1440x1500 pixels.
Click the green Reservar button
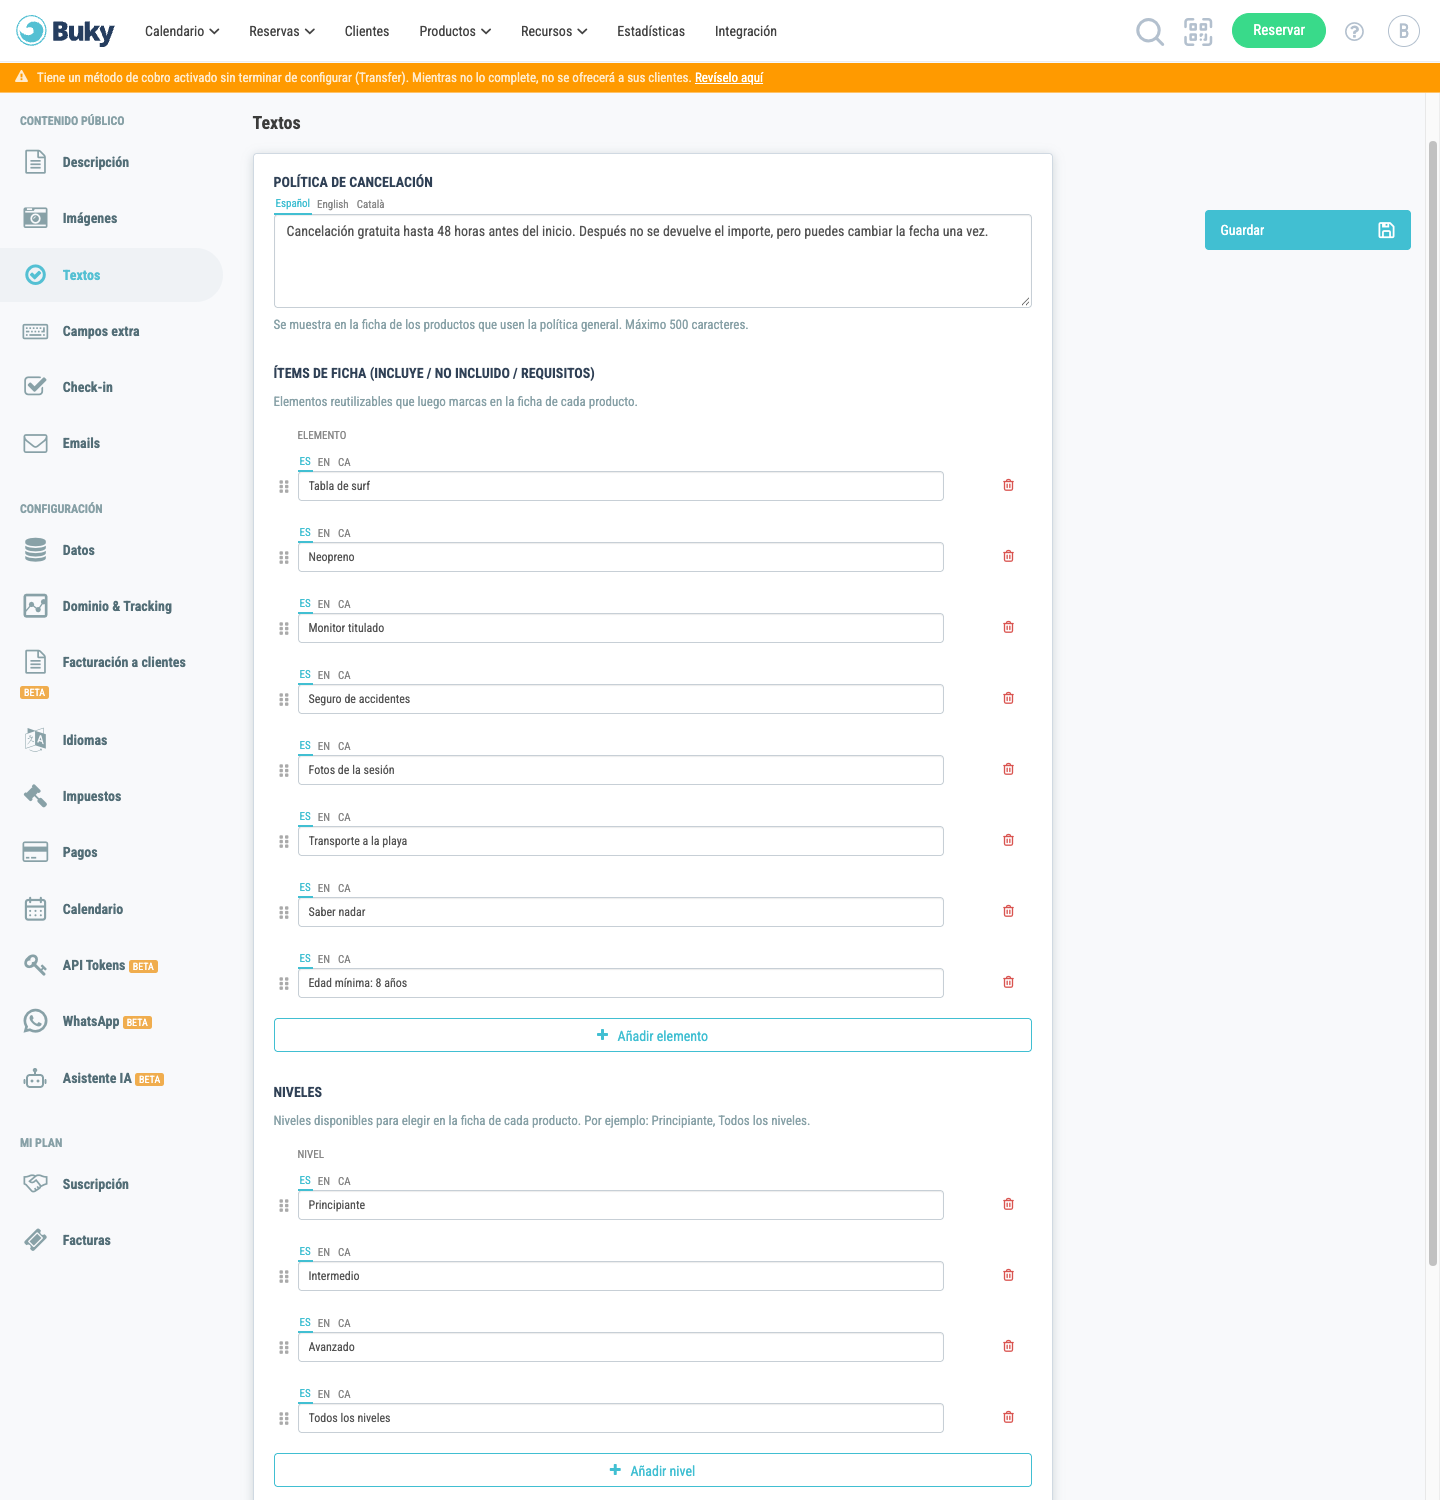pyautogui.click(x=1279, y=30)
